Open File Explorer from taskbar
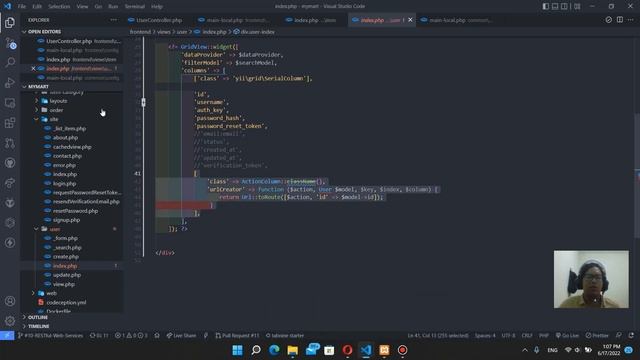This screenshot has width=640, height=360. tap(292, 350)
